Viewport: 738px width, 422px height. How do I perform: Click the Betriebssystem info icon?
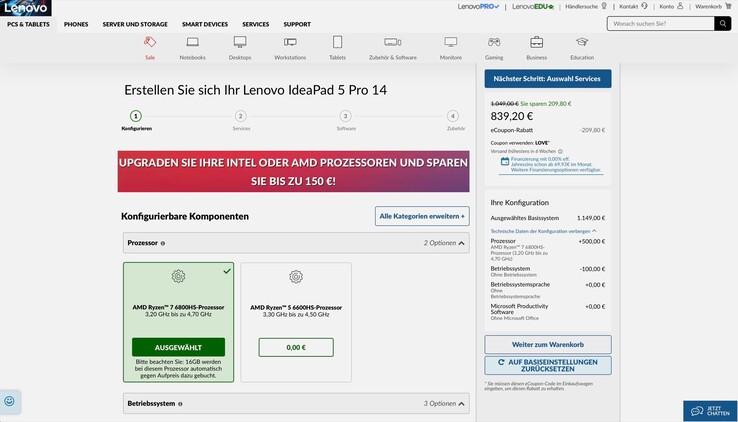point(180,404)
